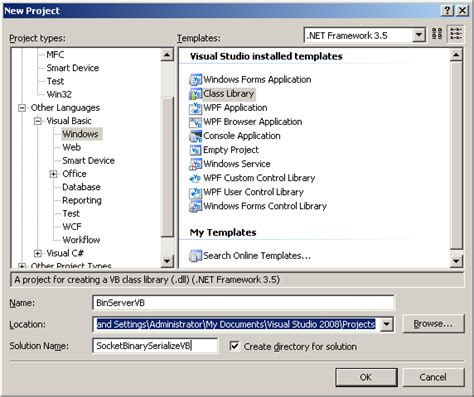This screenshot has width=474, height=397.
Task: Select Office under Visual Basic
Action: (74, 174)
